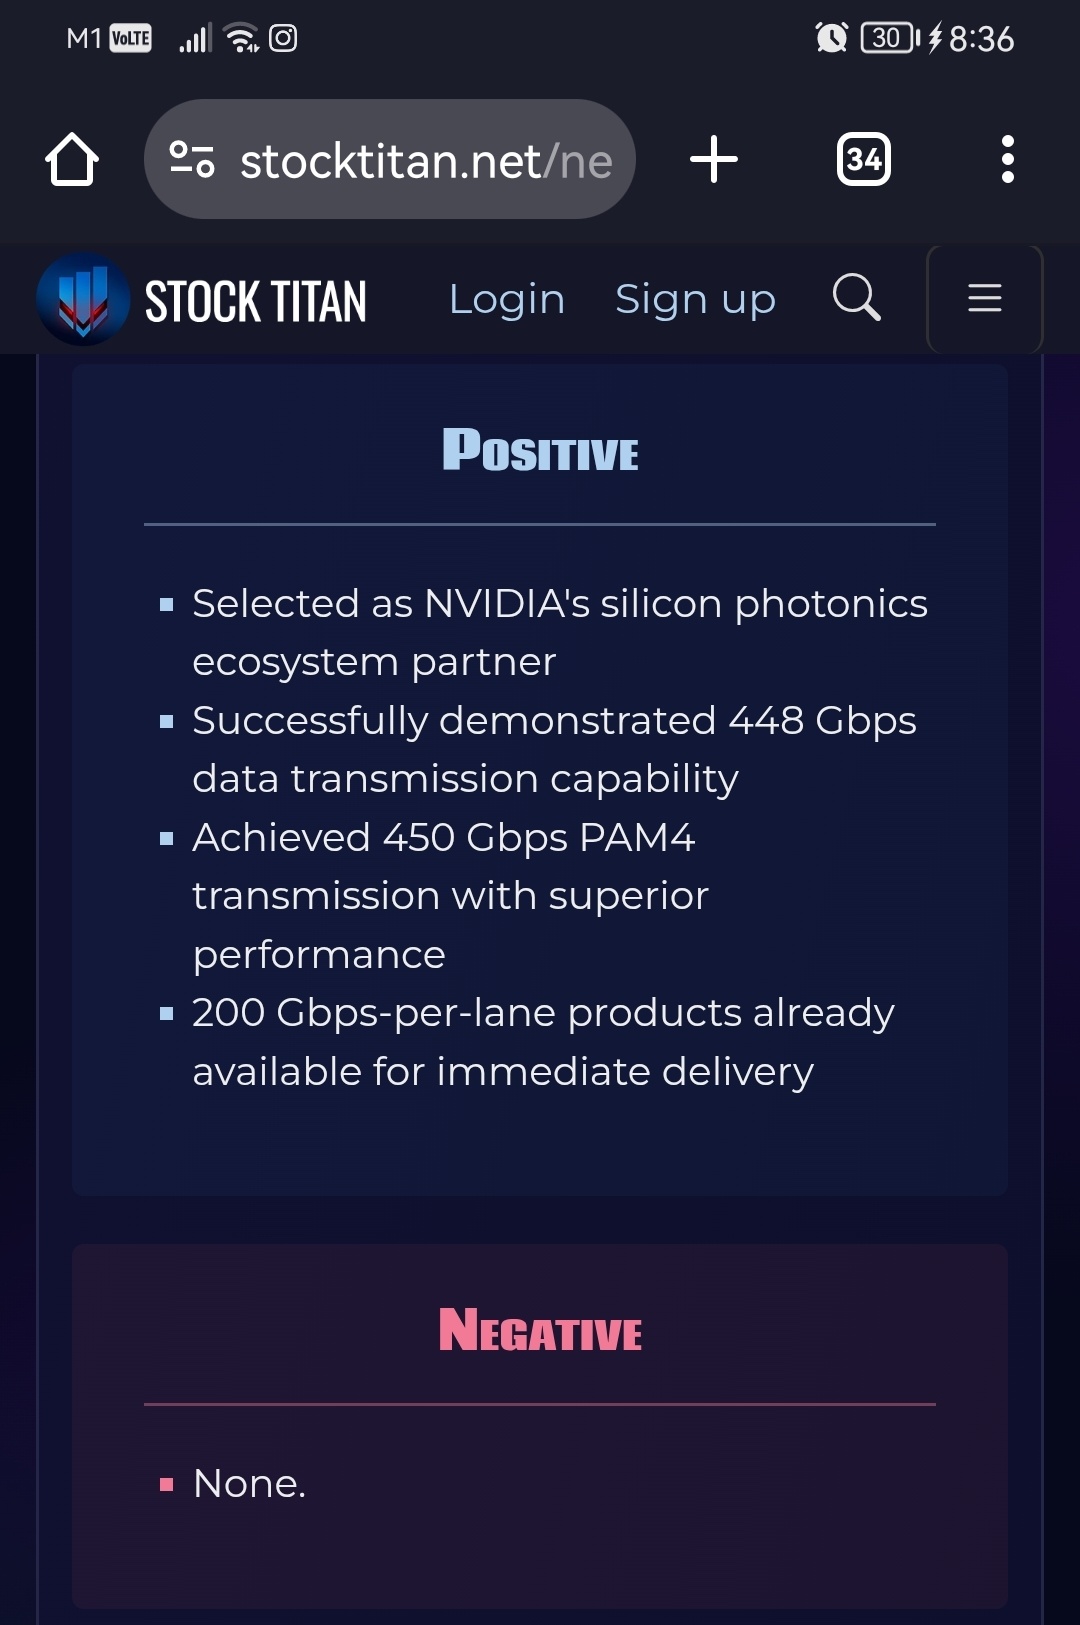Tap the battery indicator showing 30

(889, 38)
